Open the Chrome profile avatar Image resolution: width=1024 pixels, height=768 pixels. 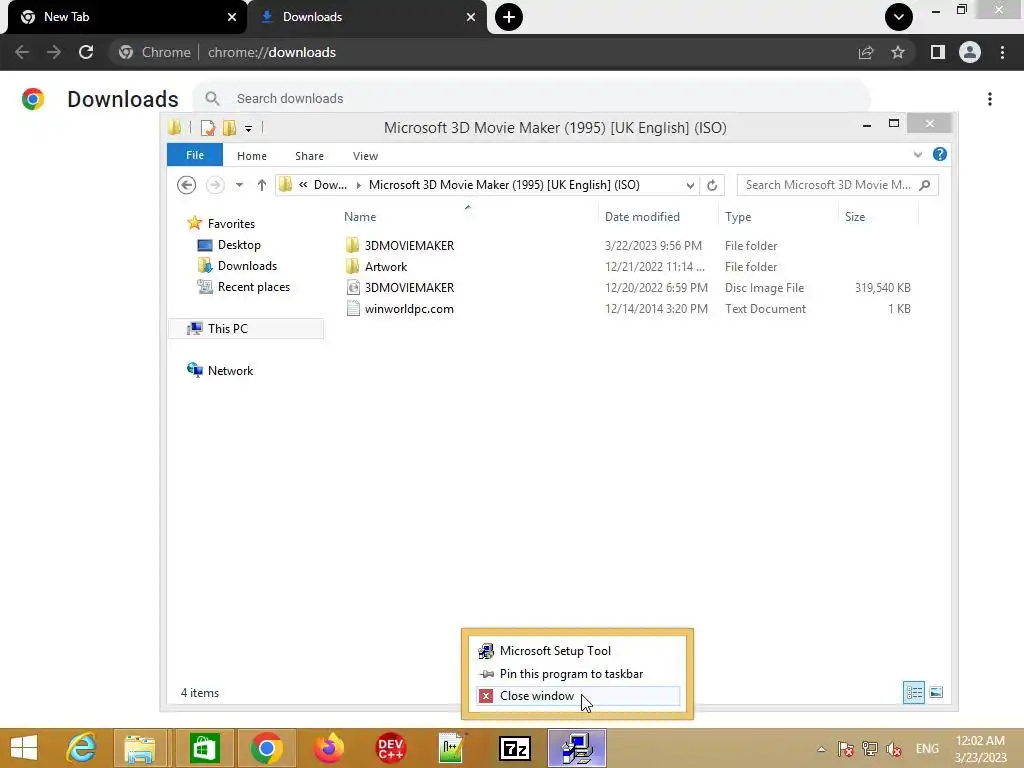pos(970,52)
